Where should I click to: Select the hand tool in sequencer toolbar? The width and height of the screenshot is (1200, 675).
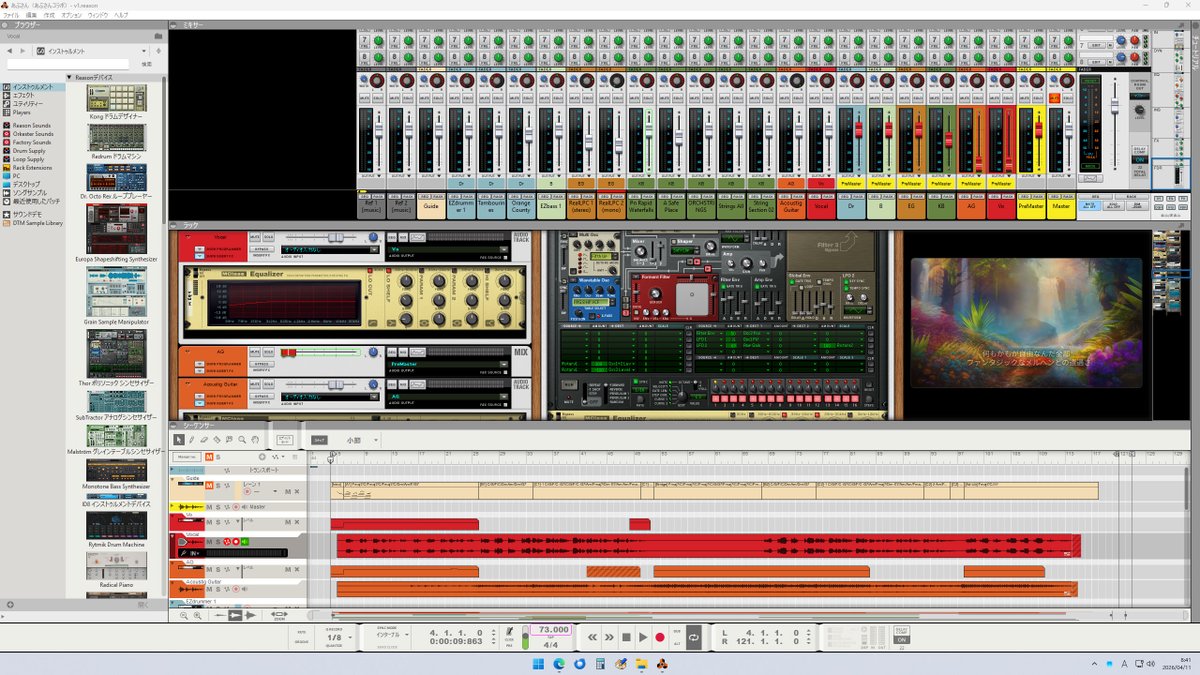255,440
